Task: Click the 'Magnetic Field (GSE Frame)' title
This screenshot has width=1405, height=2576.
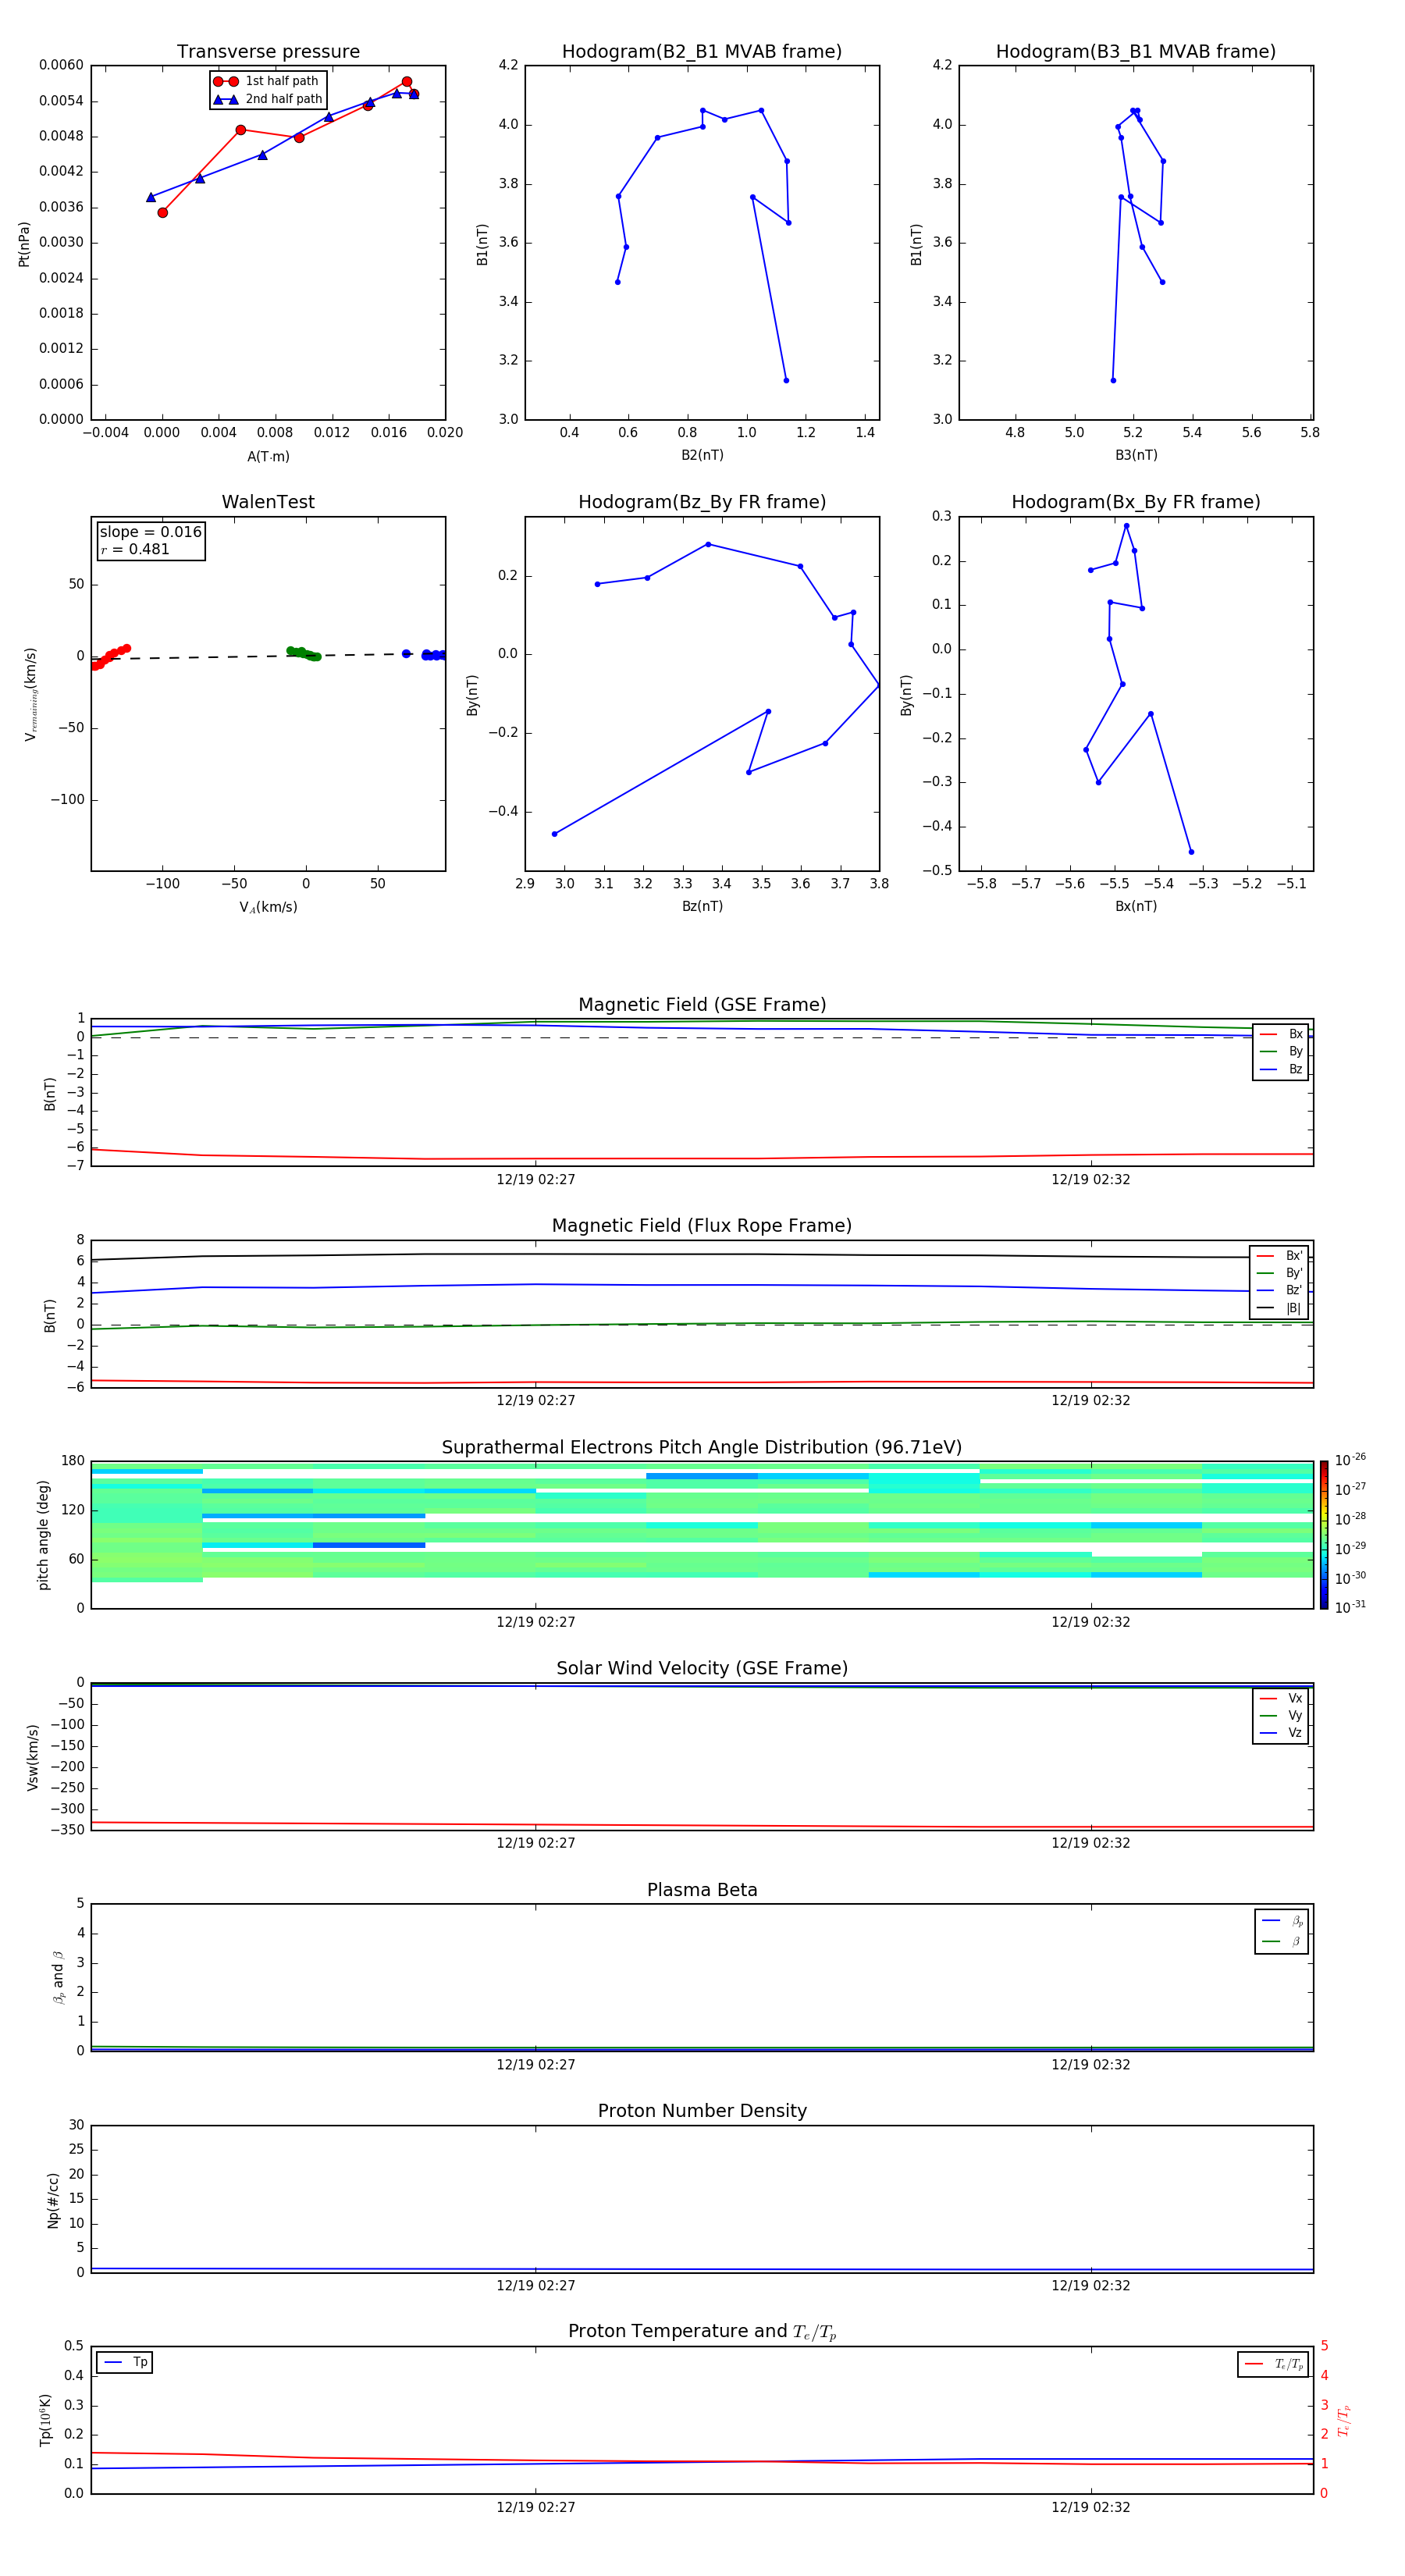Action: pyautogui.click(x=702, y=1005)
